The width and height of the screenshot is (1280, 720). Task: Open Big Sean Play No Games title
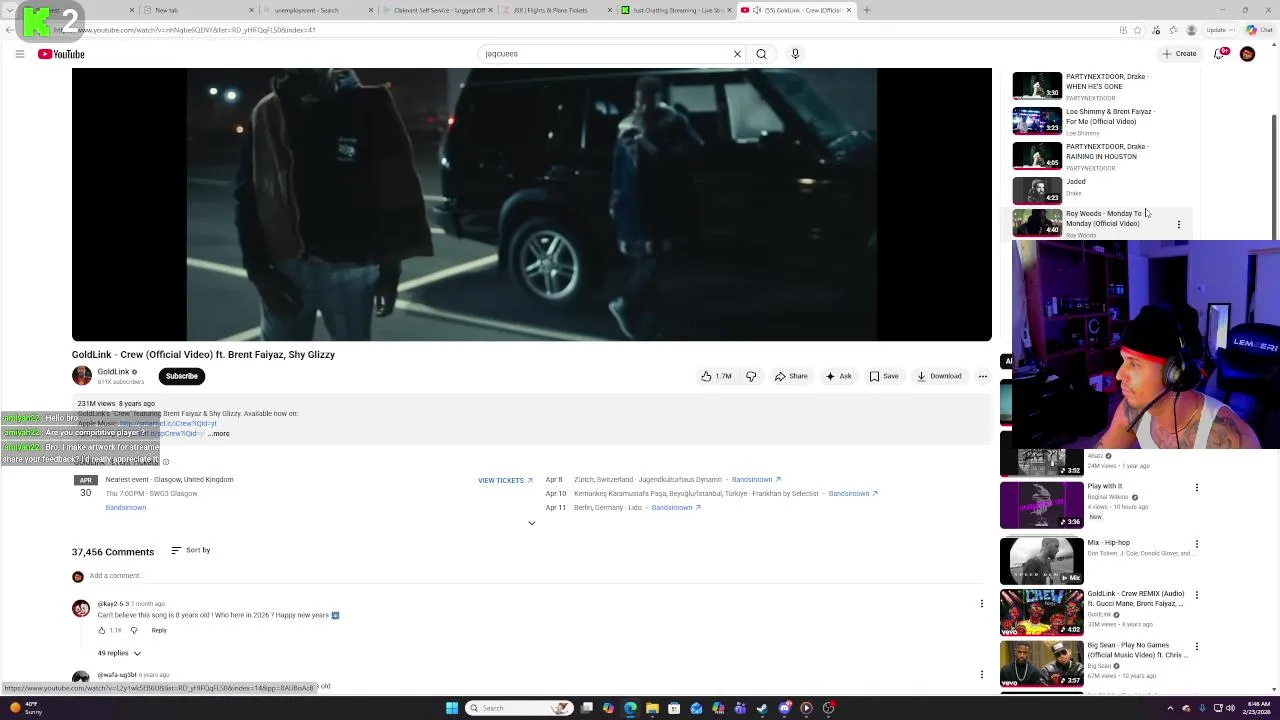coord(1136,650)
